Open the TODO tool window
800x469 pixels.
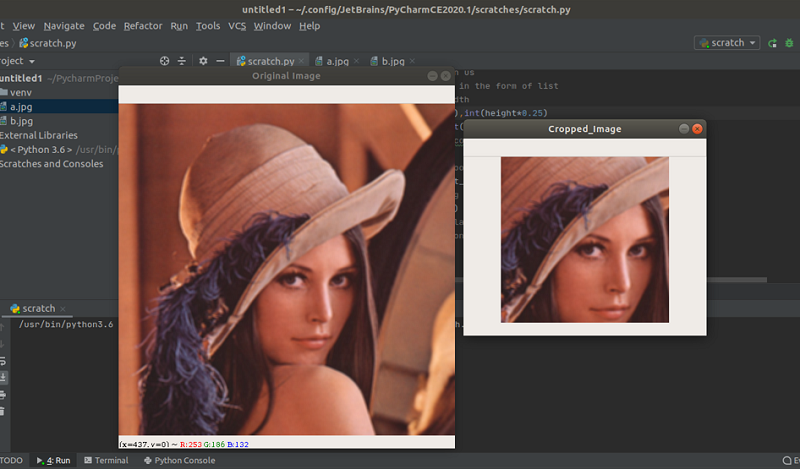pyautogui.click(x=11, y=460)
